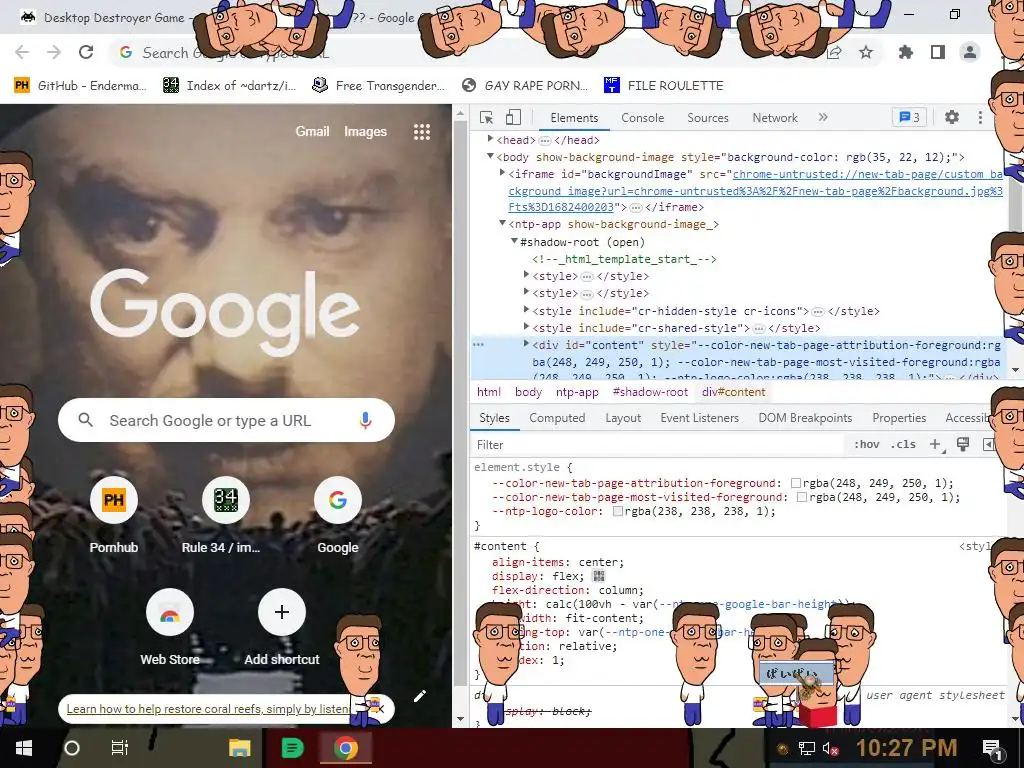1024x768 pixels.
Task: Open the color swatch for --color-new-tab-page-most-visited-foreground
Action: [x=802, y=498]
